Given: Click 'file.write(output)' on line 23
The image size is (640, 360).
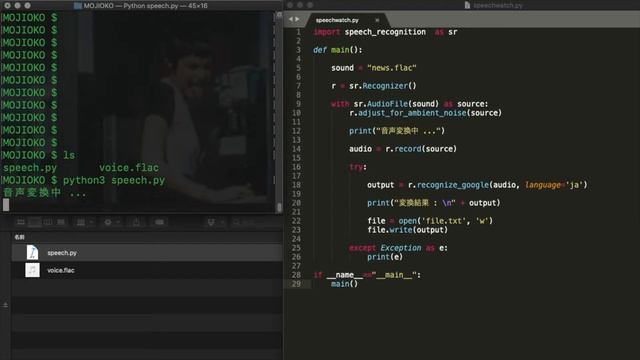Looking at the screenshot, I should [407, 230].
